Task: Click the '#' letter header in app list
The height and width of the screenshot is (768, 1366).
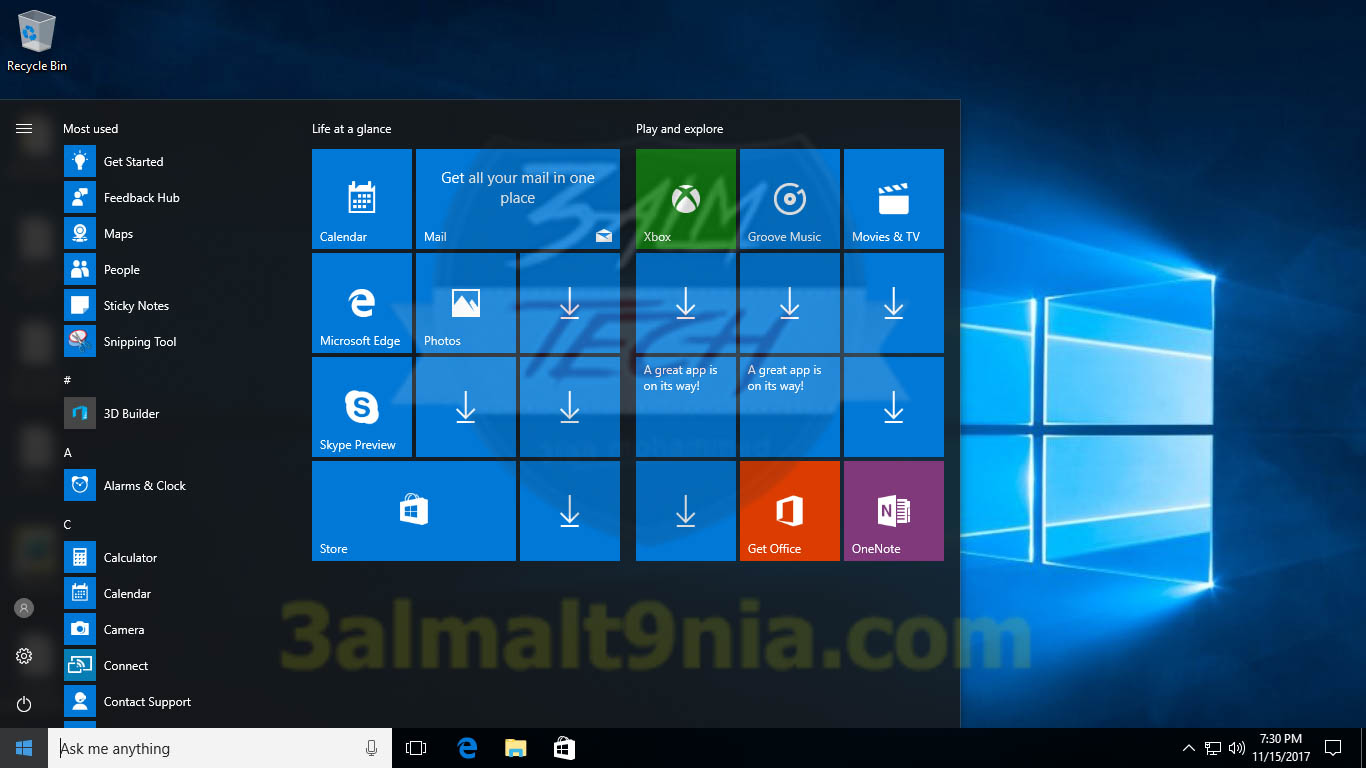Action: 67,380
